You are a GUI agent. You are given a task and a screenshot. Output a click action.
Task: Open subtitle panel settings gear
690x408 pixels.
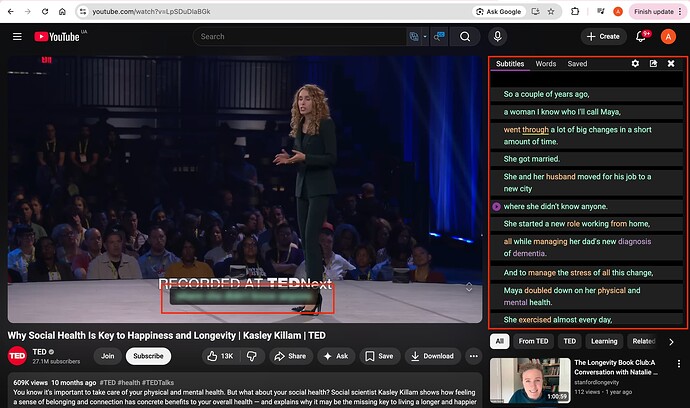click(x=635, y=64)
